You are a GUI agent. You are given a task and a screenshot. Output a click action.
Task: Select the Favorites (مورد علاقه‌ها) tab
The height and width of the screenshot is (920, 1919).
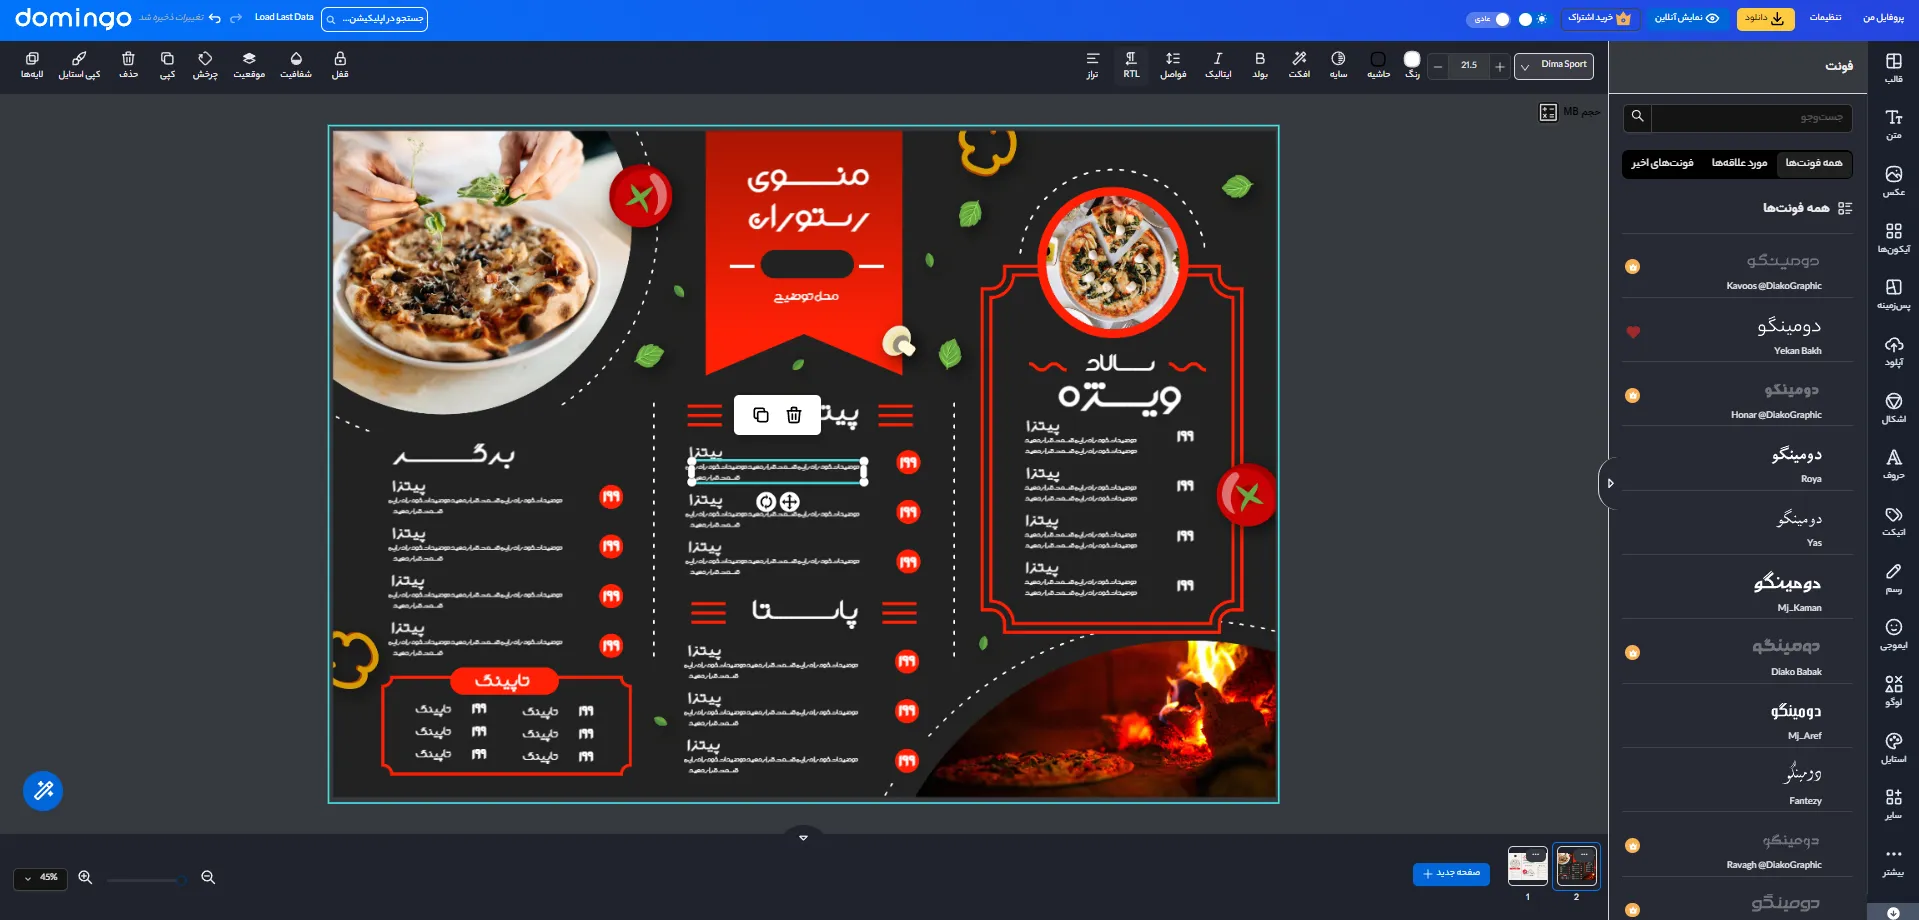click(1739, 163)
